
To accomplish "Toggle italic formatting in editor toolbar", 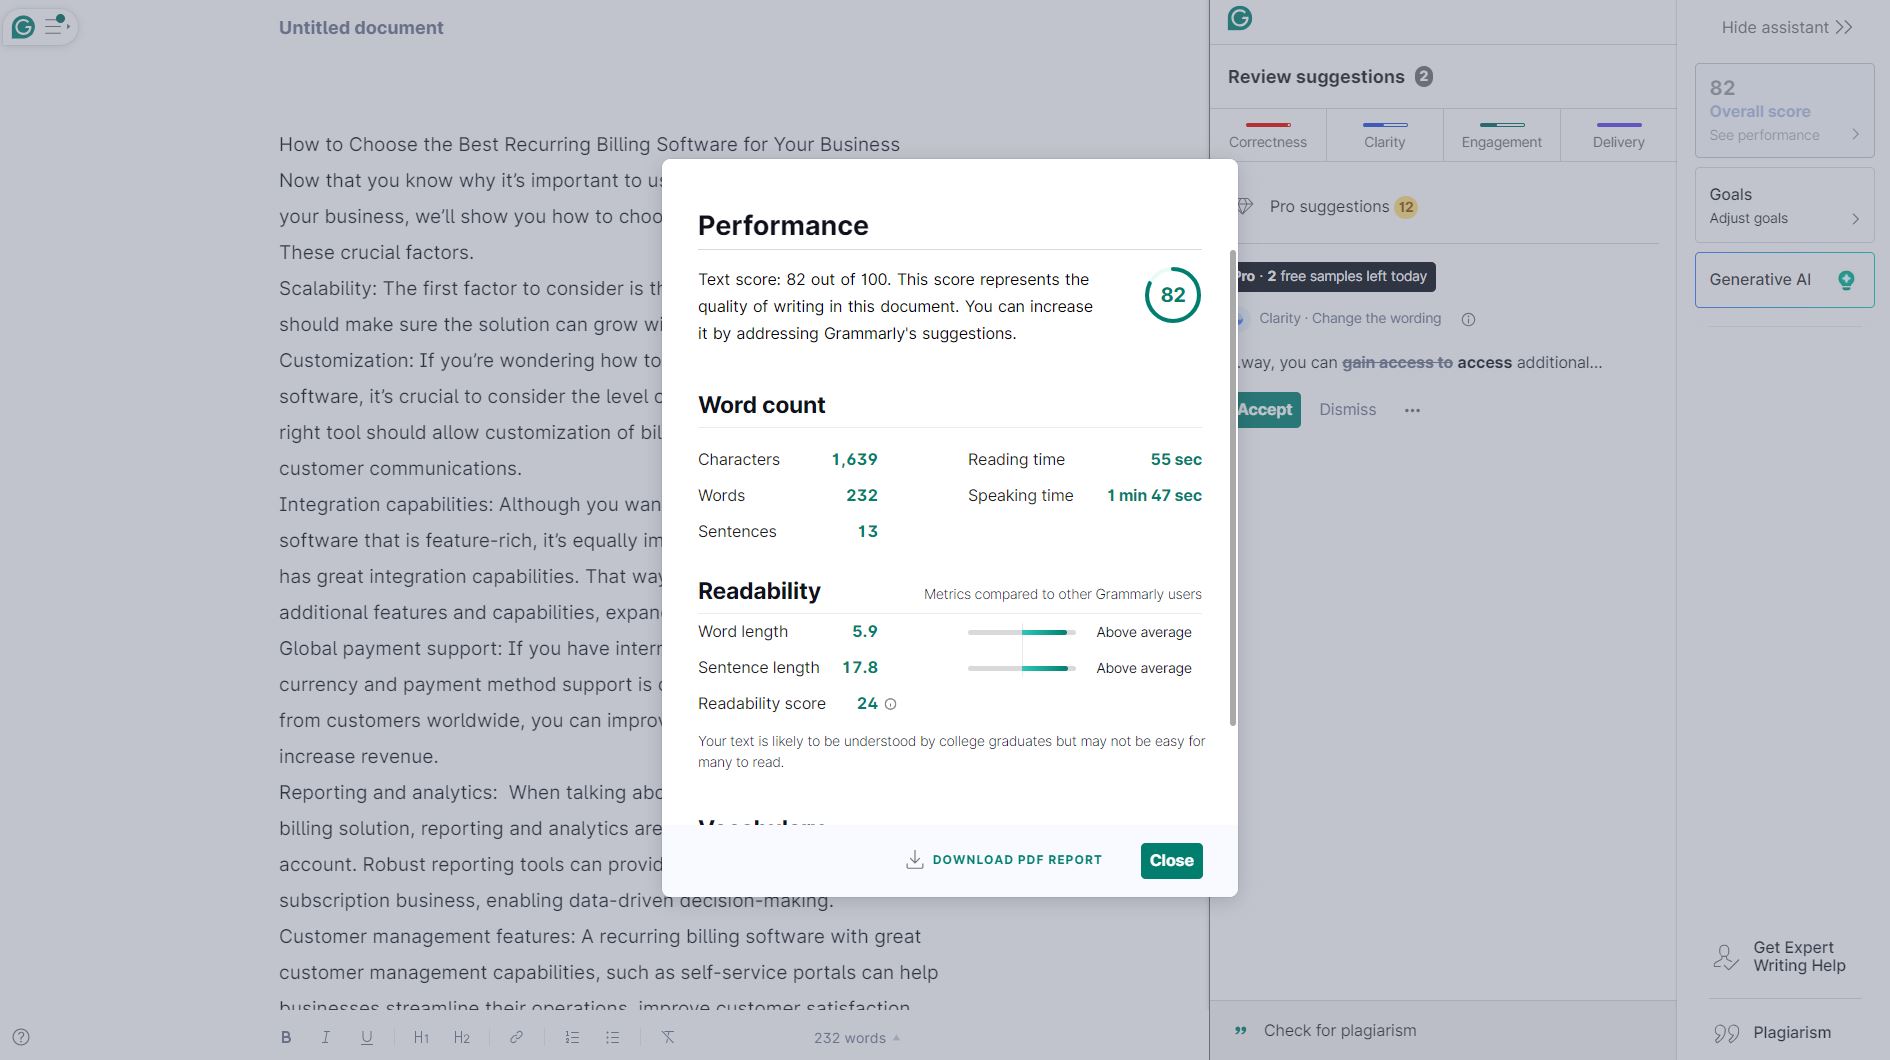I will pyautogui.click(x=326, y=1037).
